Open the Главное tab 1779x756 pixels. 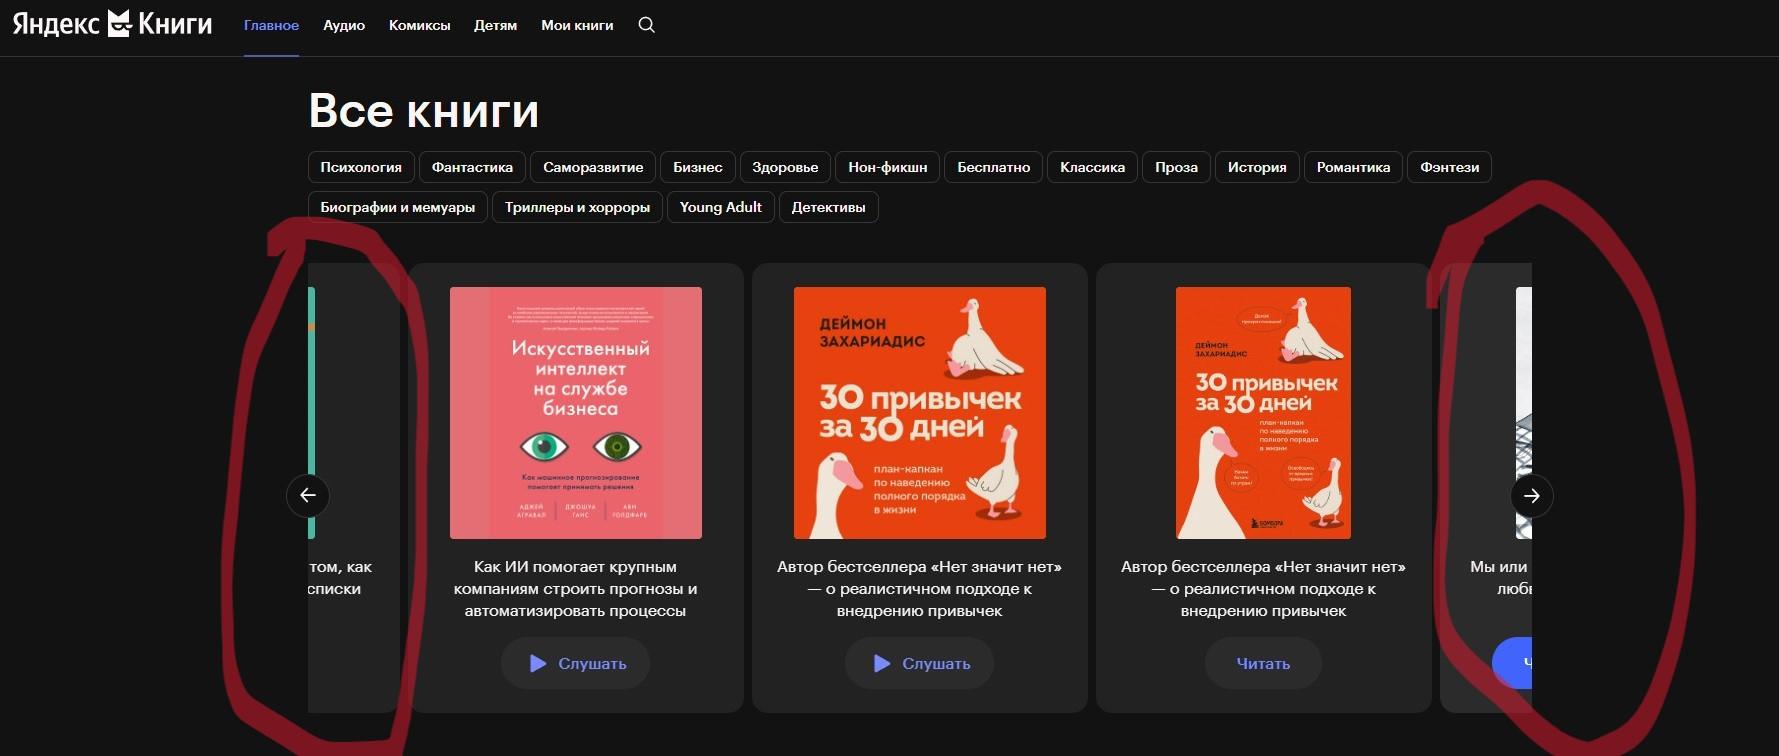tap(271, 25)
